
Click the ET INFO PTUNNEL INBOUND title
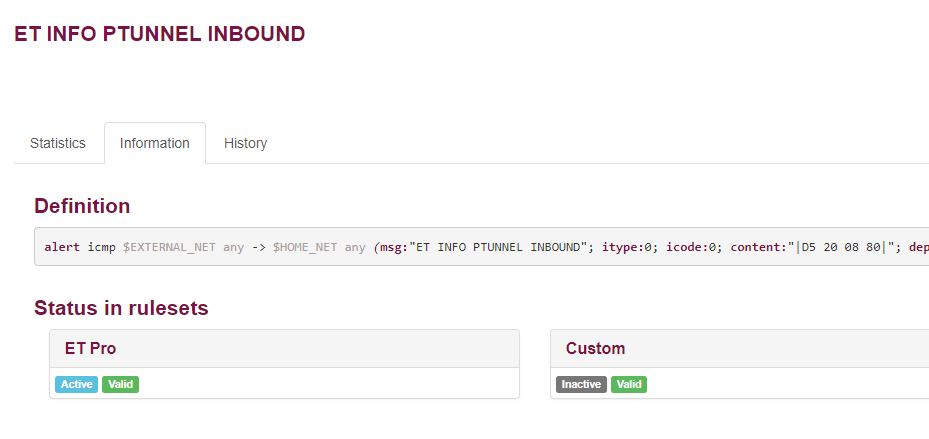click(x=159, y=34)
